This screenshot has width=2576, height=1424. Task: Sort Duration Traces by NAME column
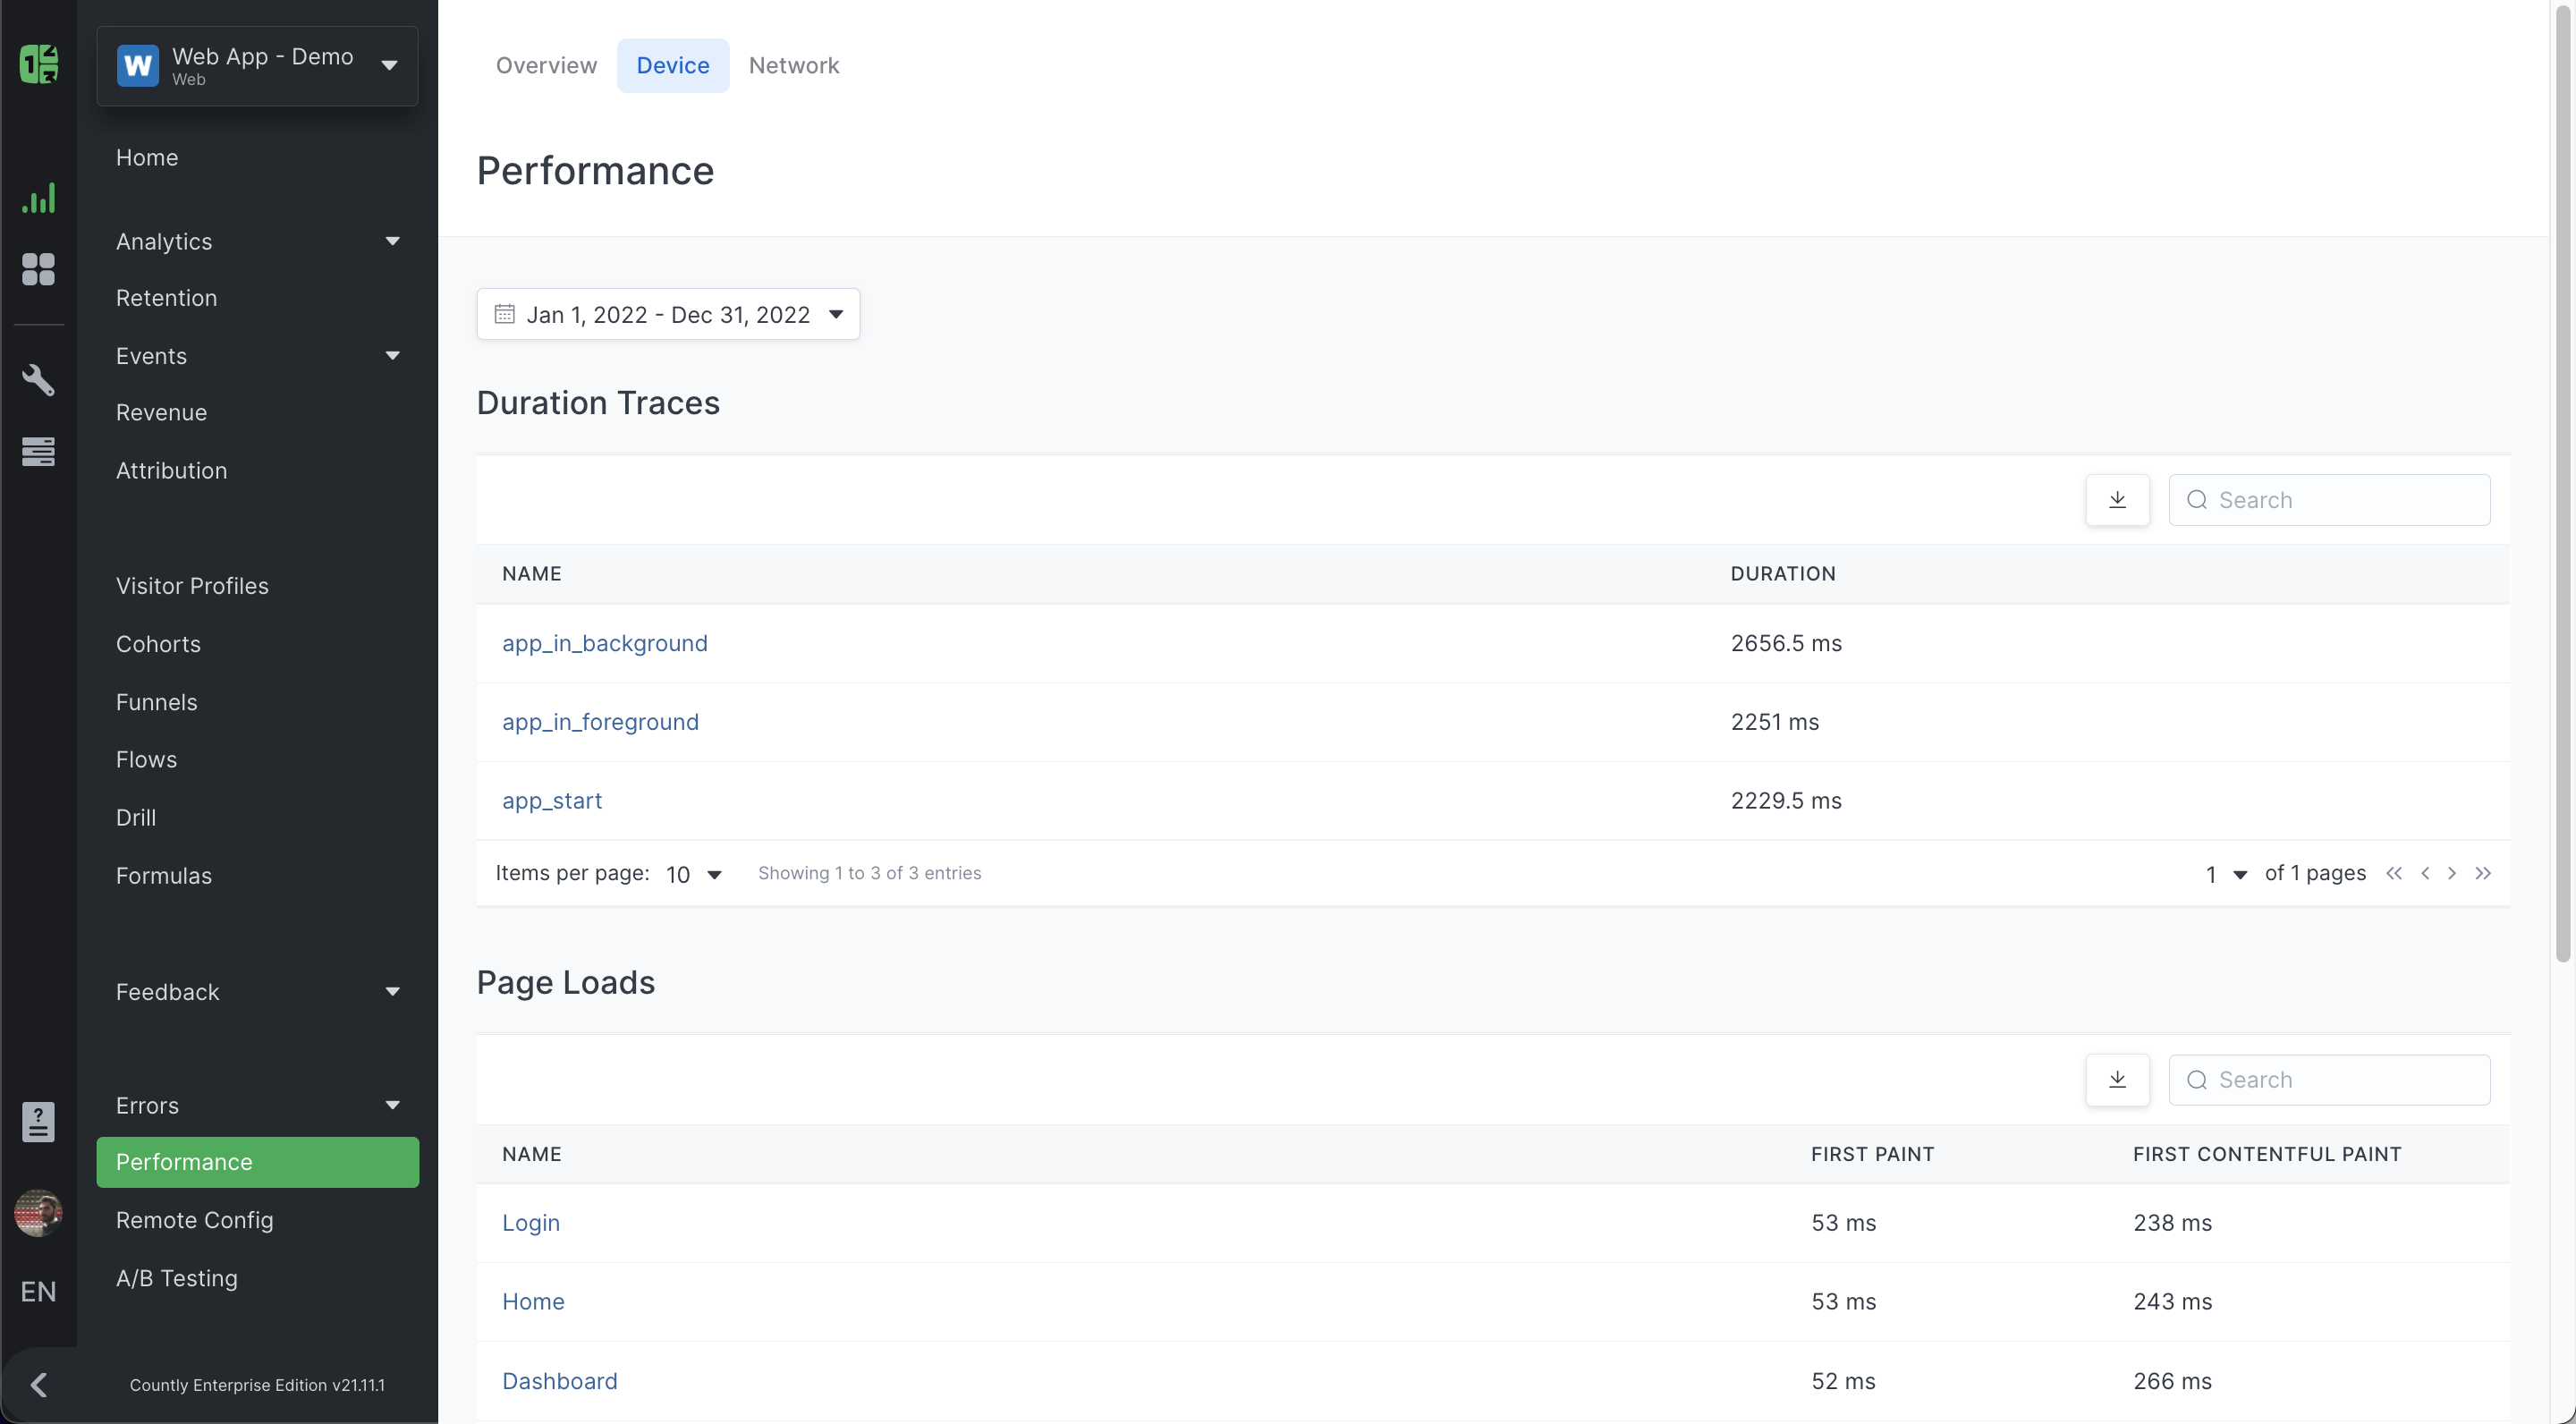pos(532,574)
